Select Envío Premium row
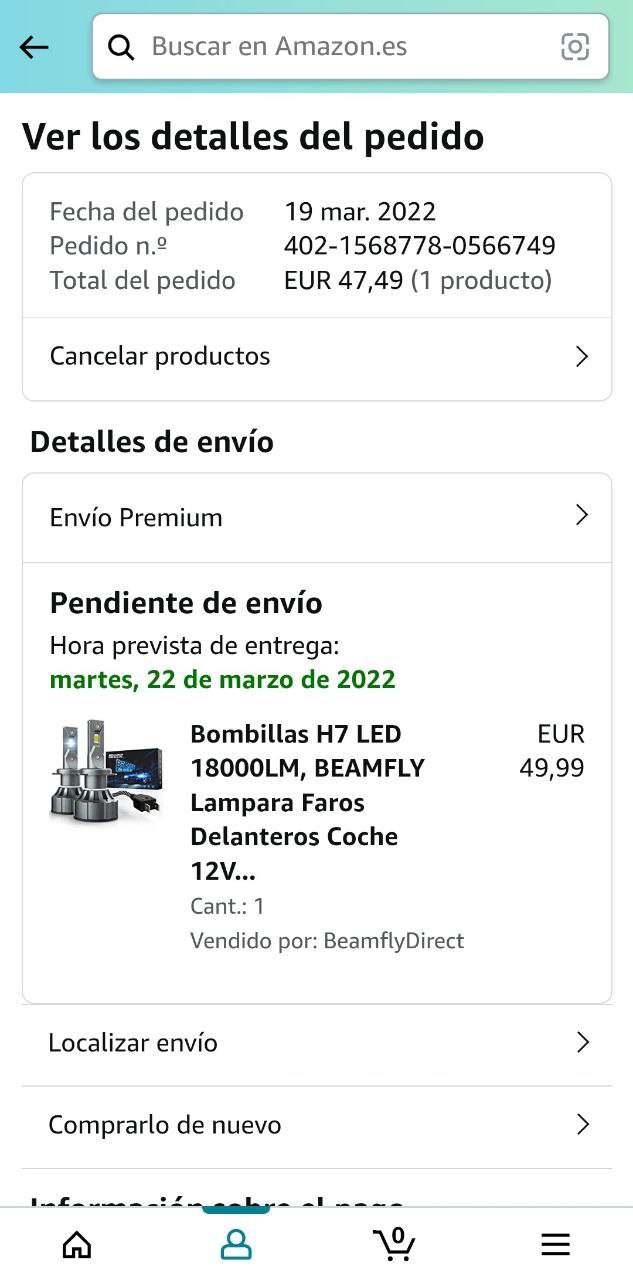633x1280 pixels. coord(317,517)
